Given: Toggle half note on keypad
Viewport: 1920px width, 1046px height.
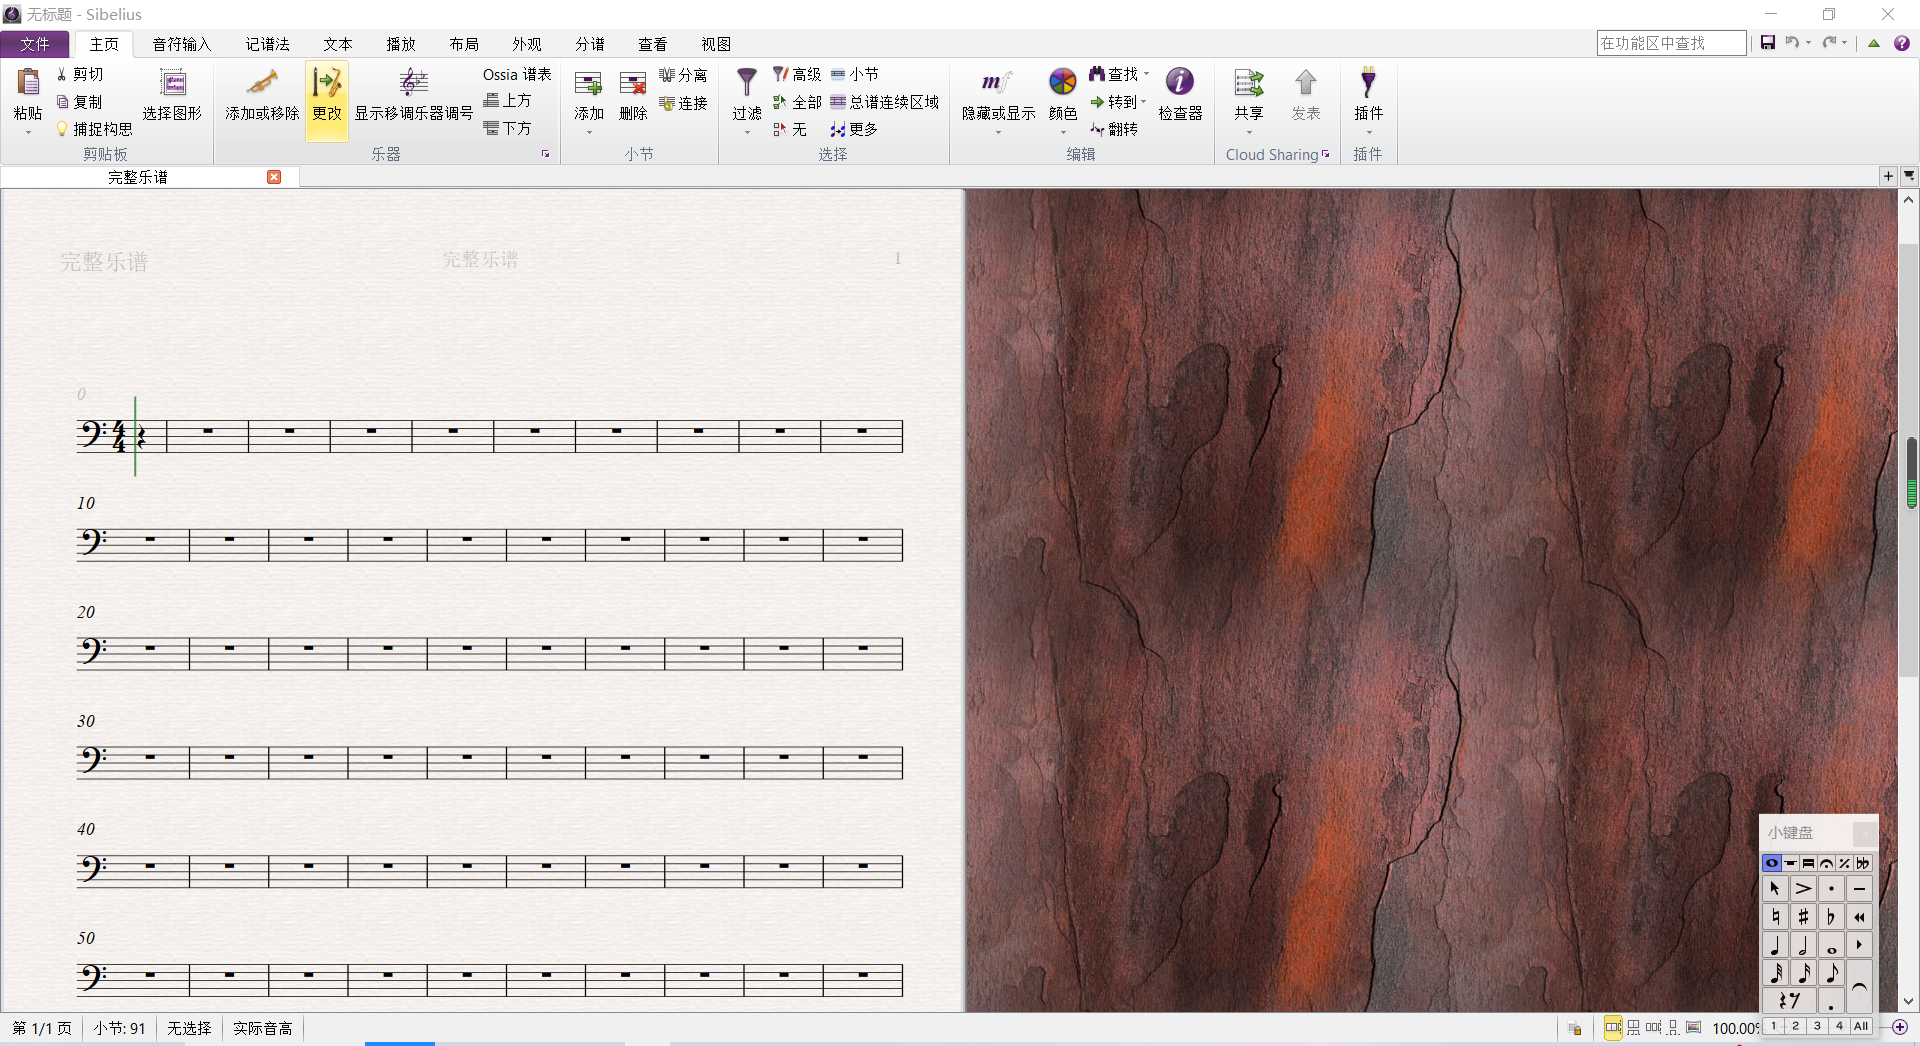Looking at the screenshot, I should pos(1803,945).
